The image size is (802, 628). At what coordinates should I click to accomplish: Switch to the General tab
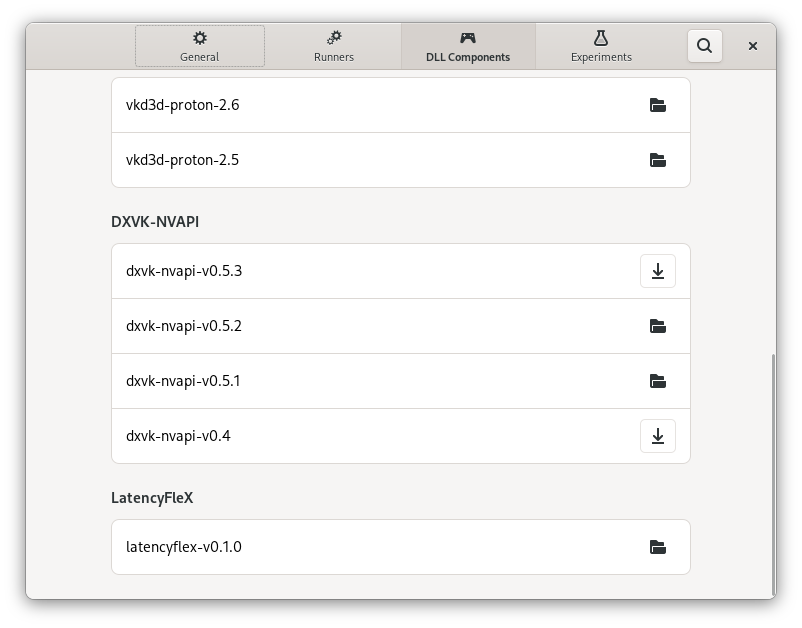coord(200,46)
